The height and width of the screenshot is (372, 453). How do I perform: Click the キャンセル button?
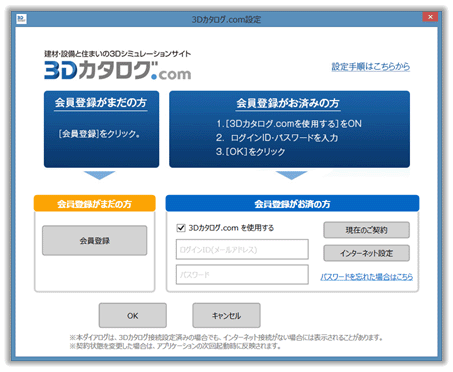point(226,315)
